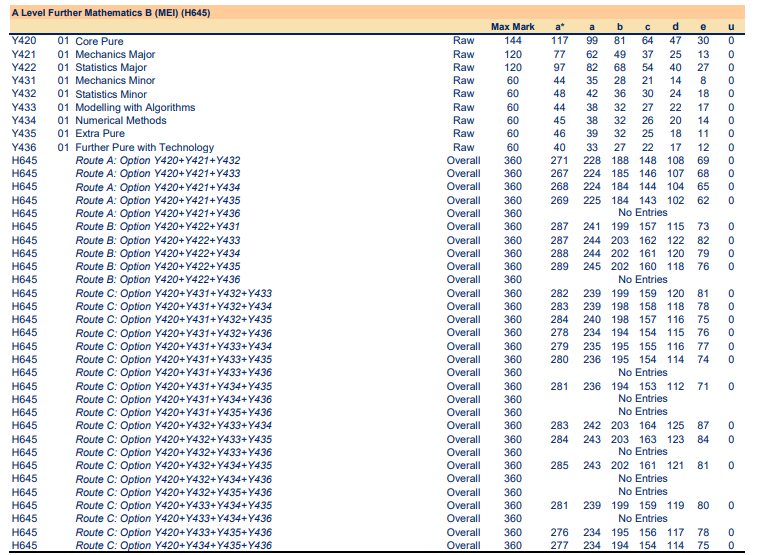This screenshot has height=555, width=759.
Task: Click a* value '48' in Statistics Minor row
Action: [x=560, y=94]
